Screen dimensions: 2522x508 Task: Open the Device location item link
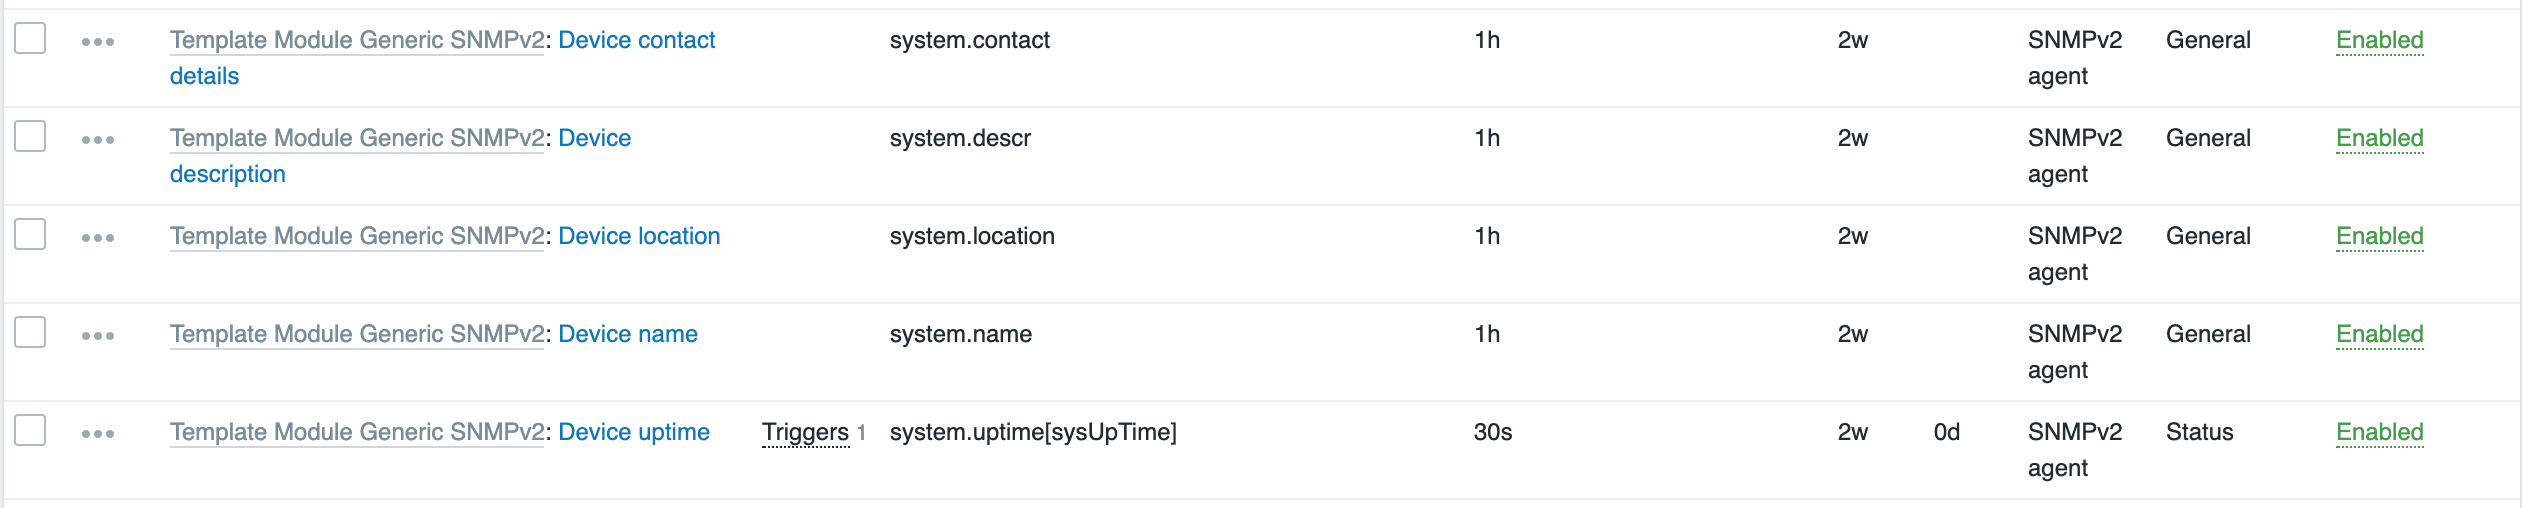point(639,236)
